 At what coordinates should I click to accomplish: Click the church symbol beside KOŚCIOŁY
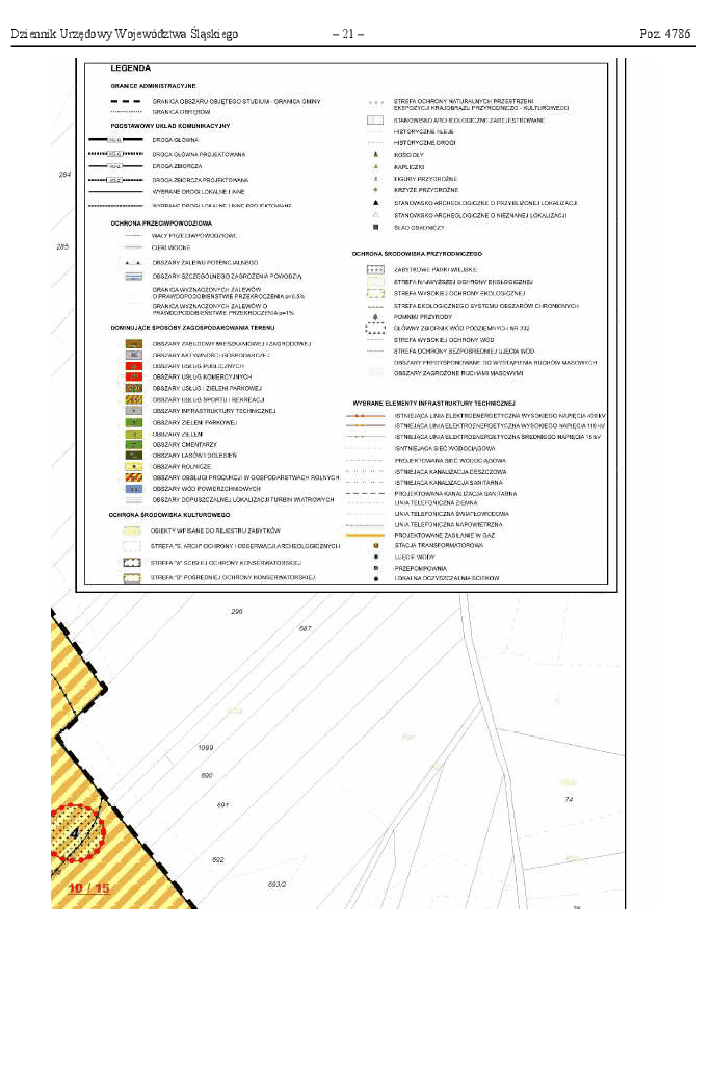pyautogui.click(x=376, y=155)
